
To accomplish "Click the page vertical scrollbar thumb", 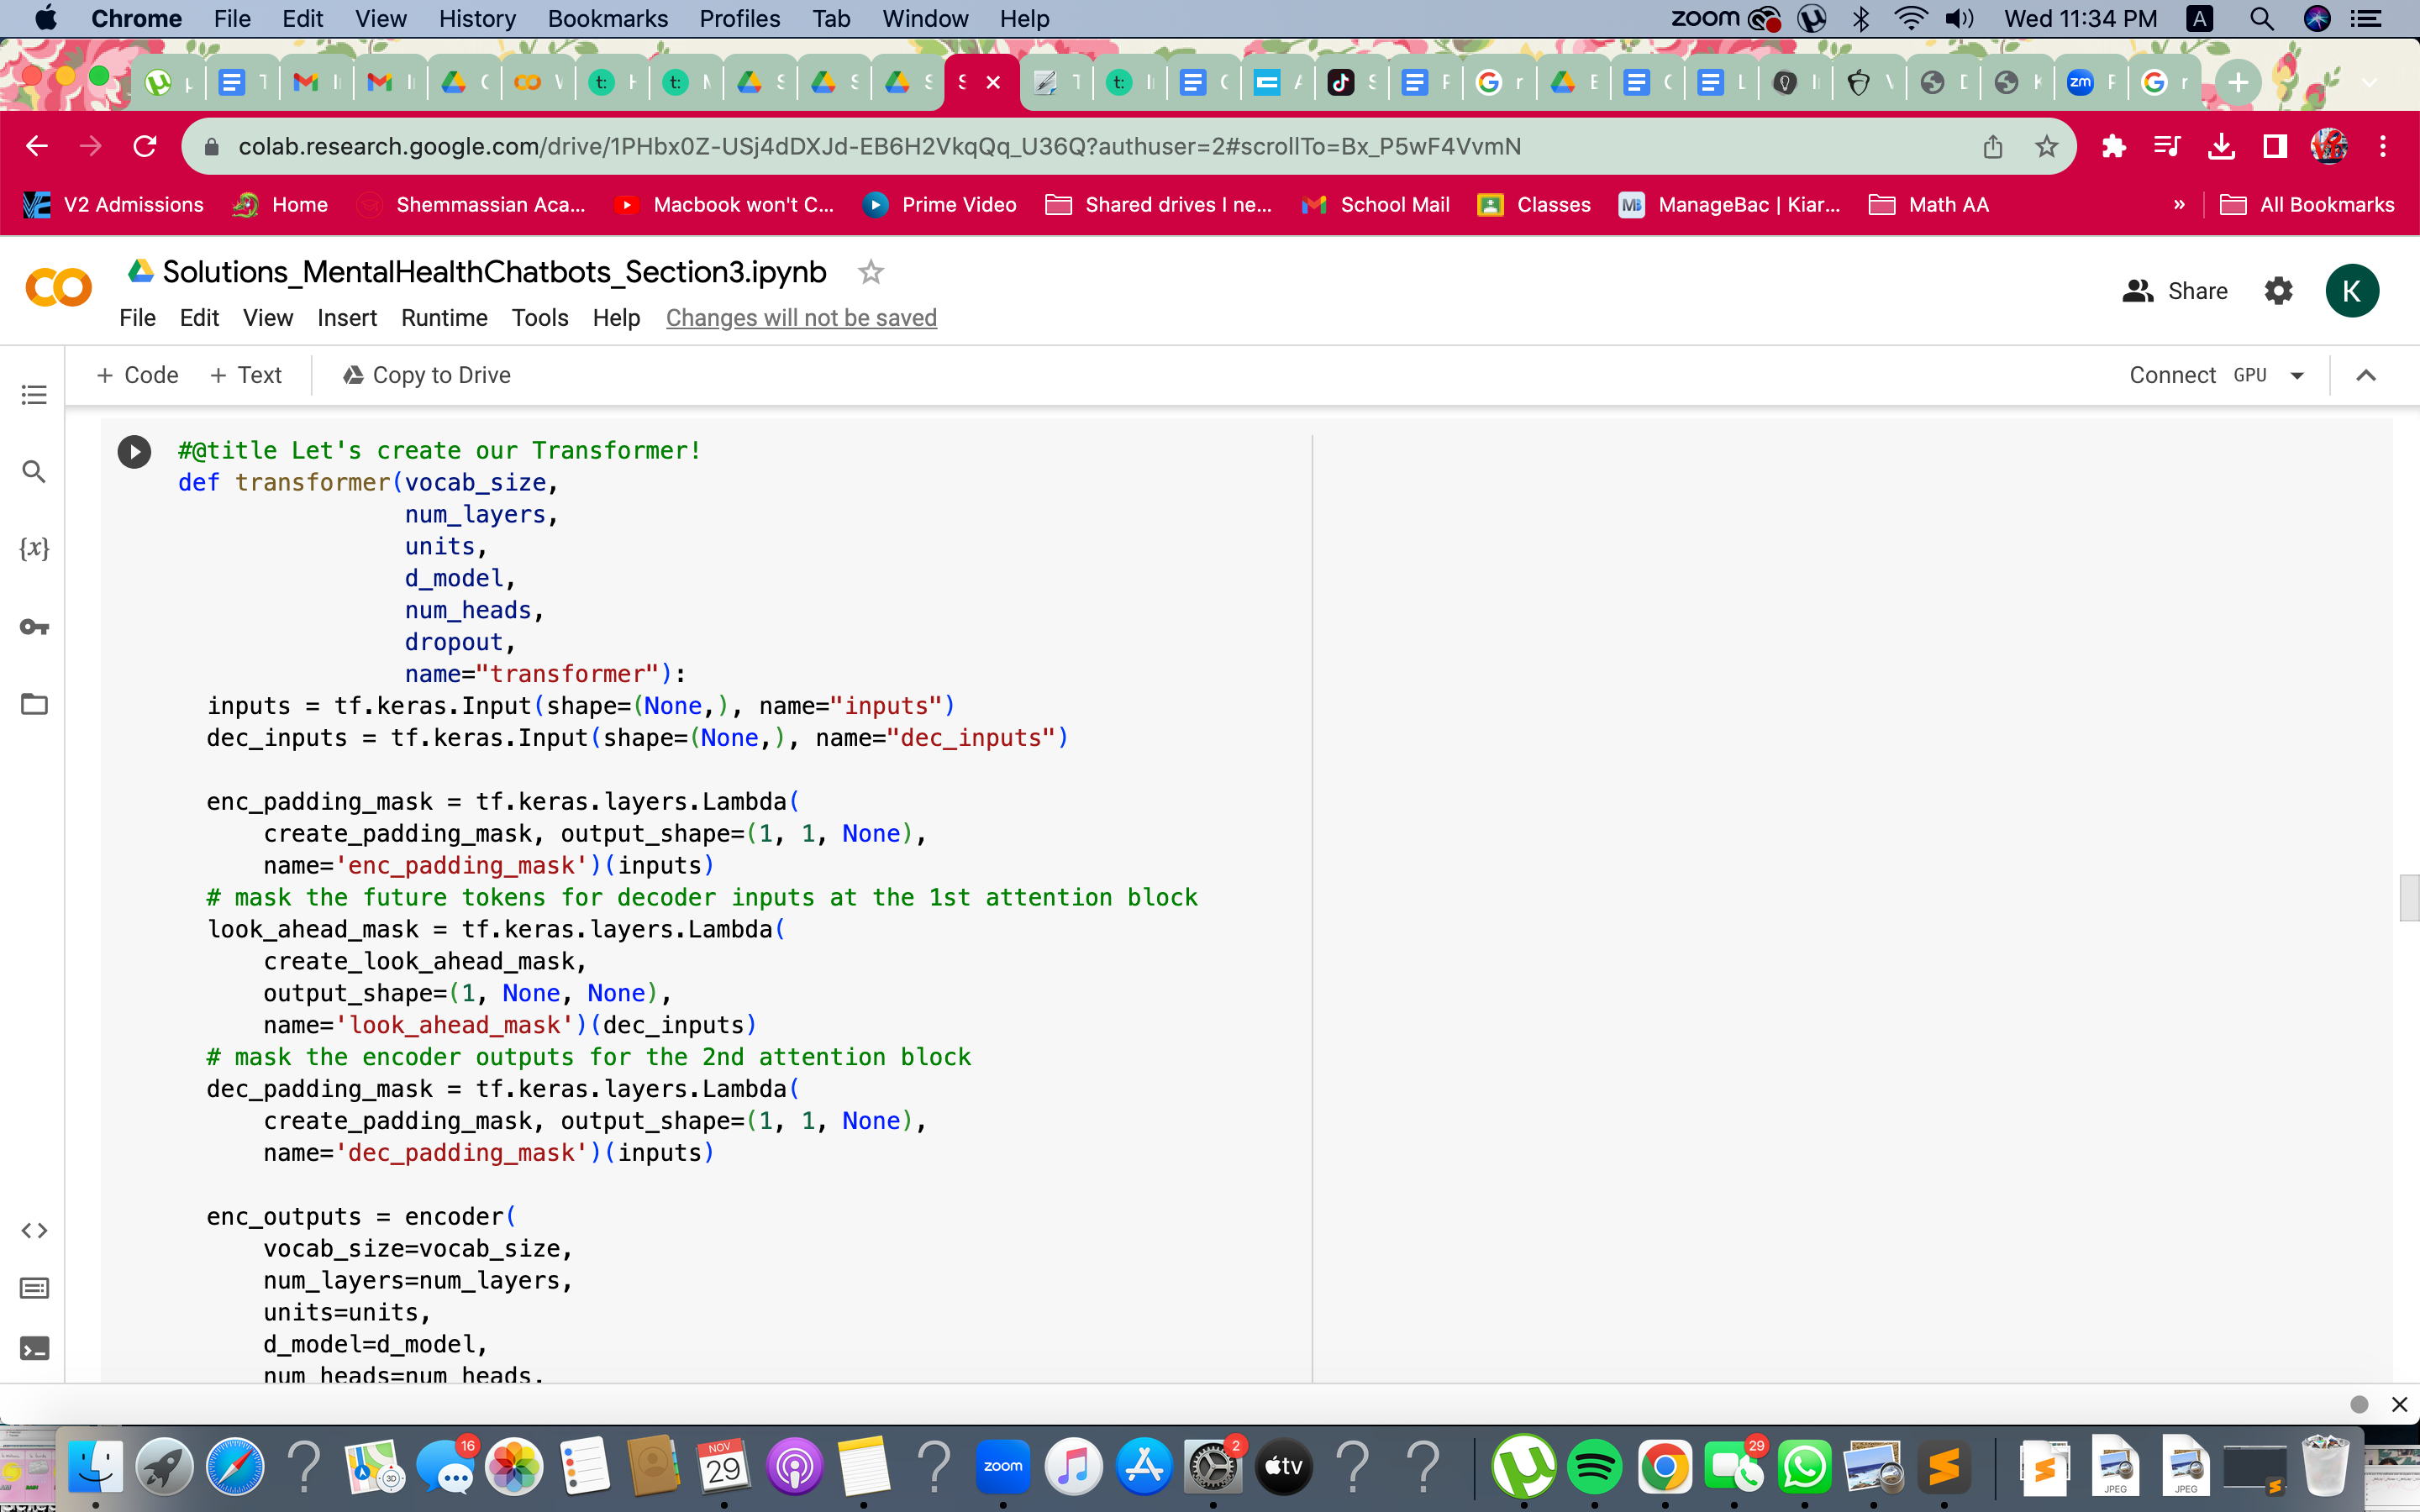I will coord(2408,897).
